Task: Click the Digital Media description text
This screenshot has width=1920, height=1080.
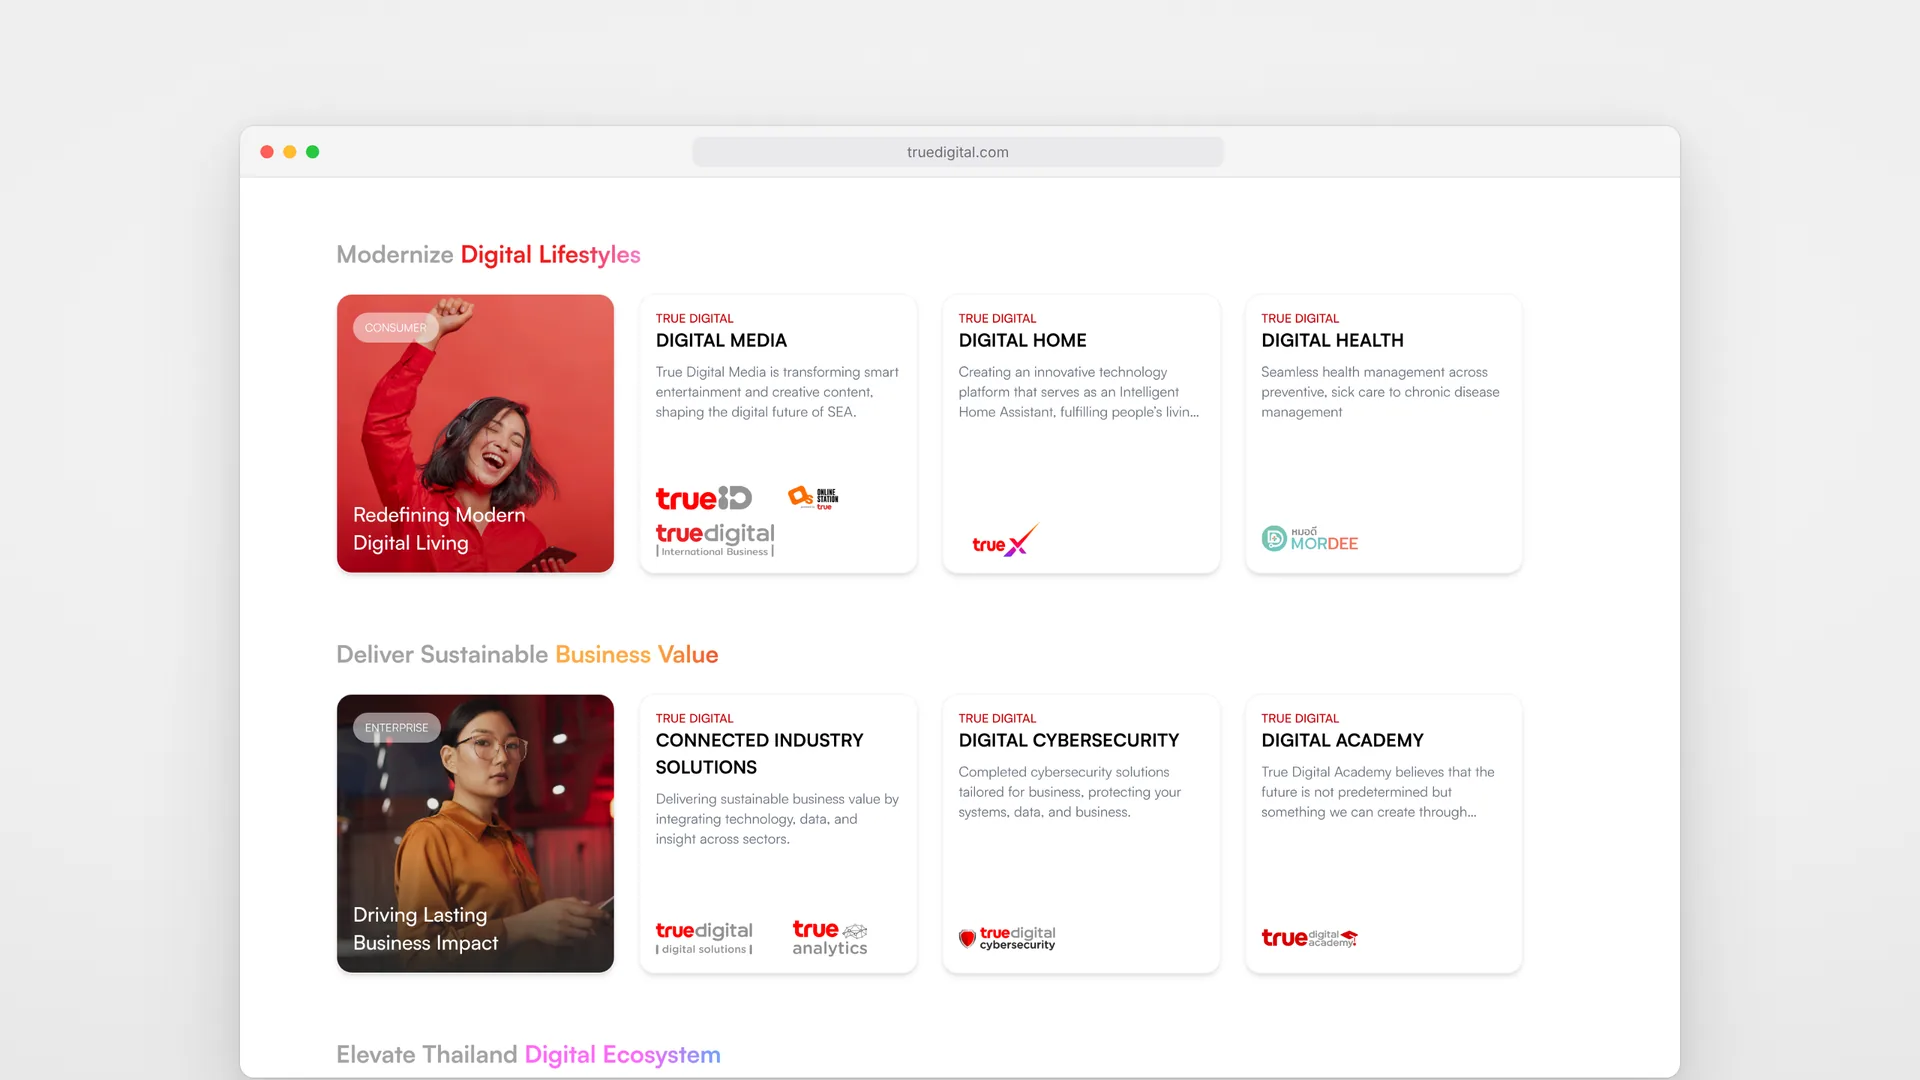Action: pyautogui.click(x=777, y=392)
